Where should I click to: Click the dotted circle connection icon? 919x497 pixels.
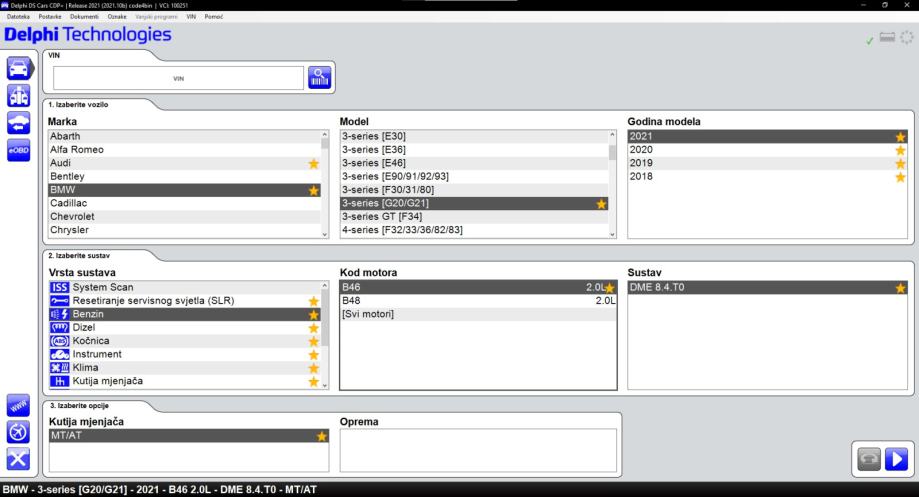pyautogui.click(x=907, y=38)
